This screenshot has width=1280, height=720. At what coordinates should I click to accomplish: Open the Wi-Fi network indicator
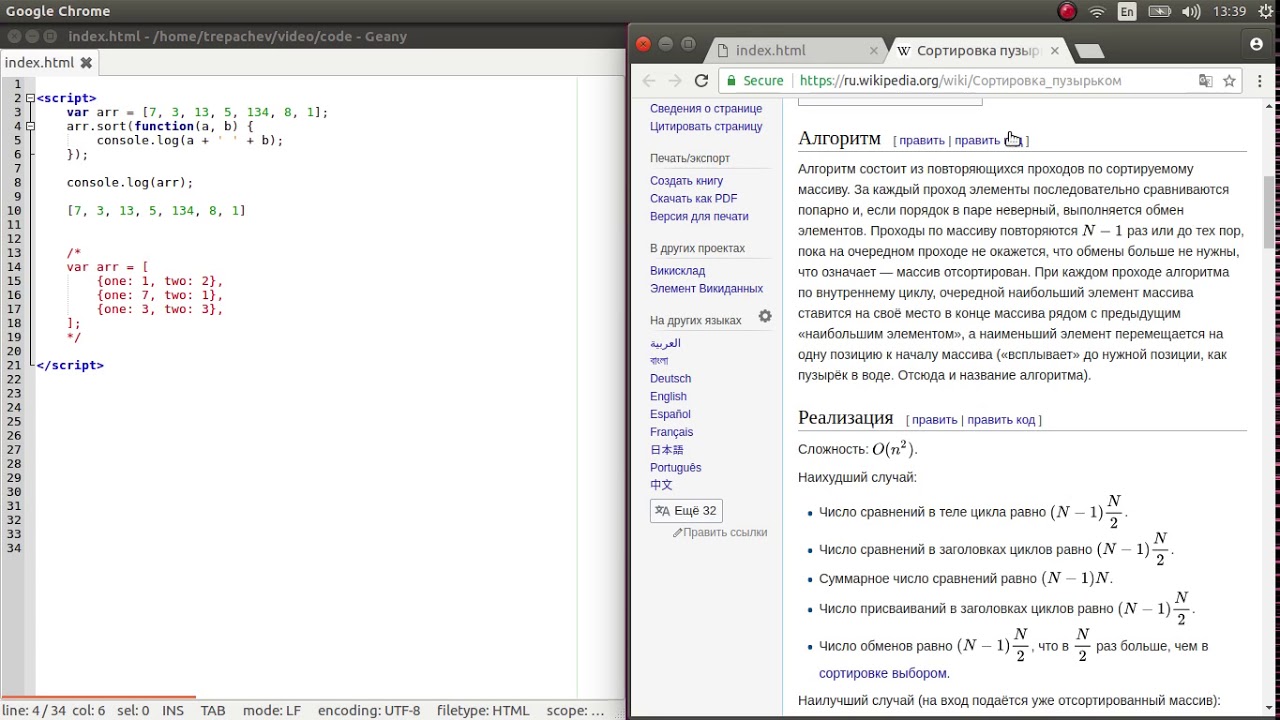1097,12
